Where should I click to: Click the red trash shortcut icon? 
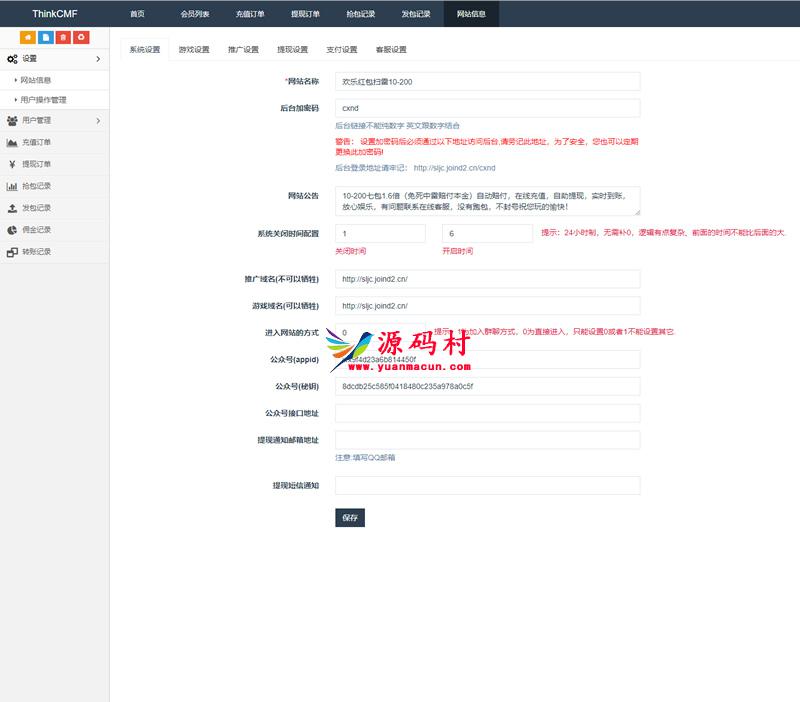click(x=63, y=37)
